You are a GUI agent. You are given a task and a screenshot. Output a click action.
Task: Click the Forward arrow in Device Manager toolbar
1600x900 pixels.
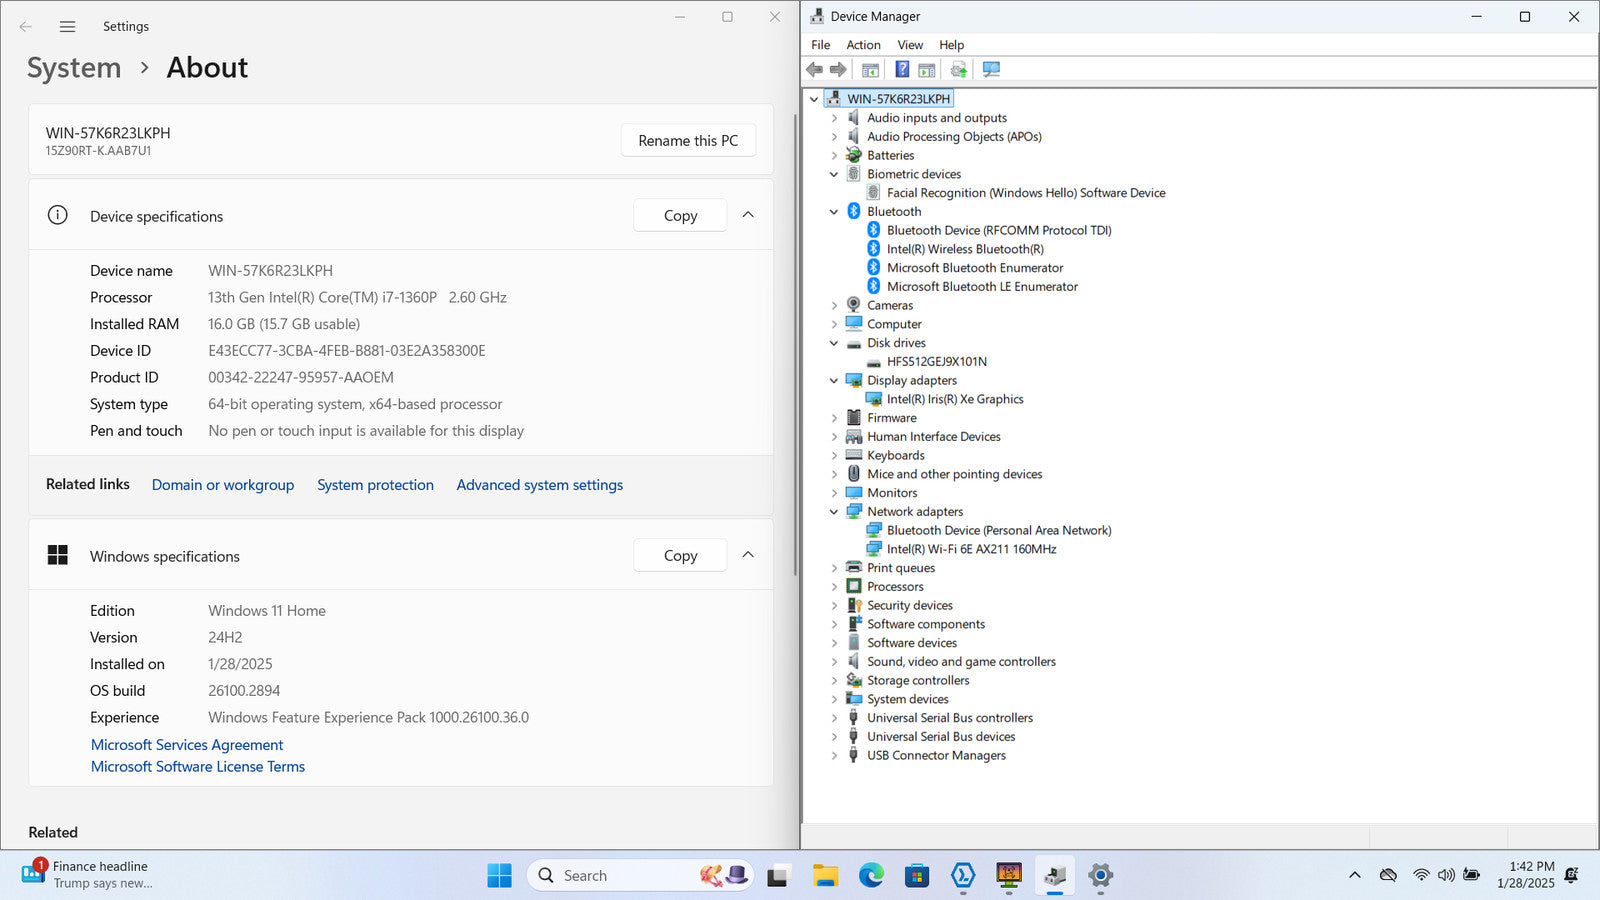(x=838, y=69)
